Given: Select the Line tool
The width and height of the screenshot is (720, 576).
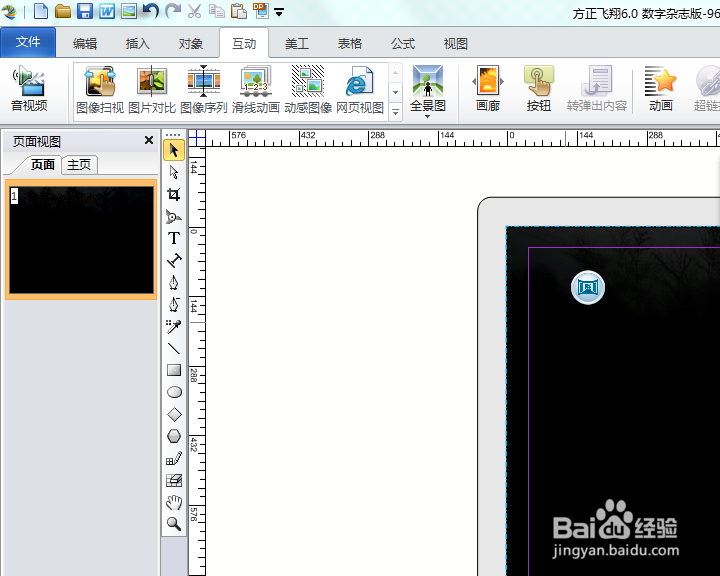Looking at the screenshot, I should (x=174, y=349).
